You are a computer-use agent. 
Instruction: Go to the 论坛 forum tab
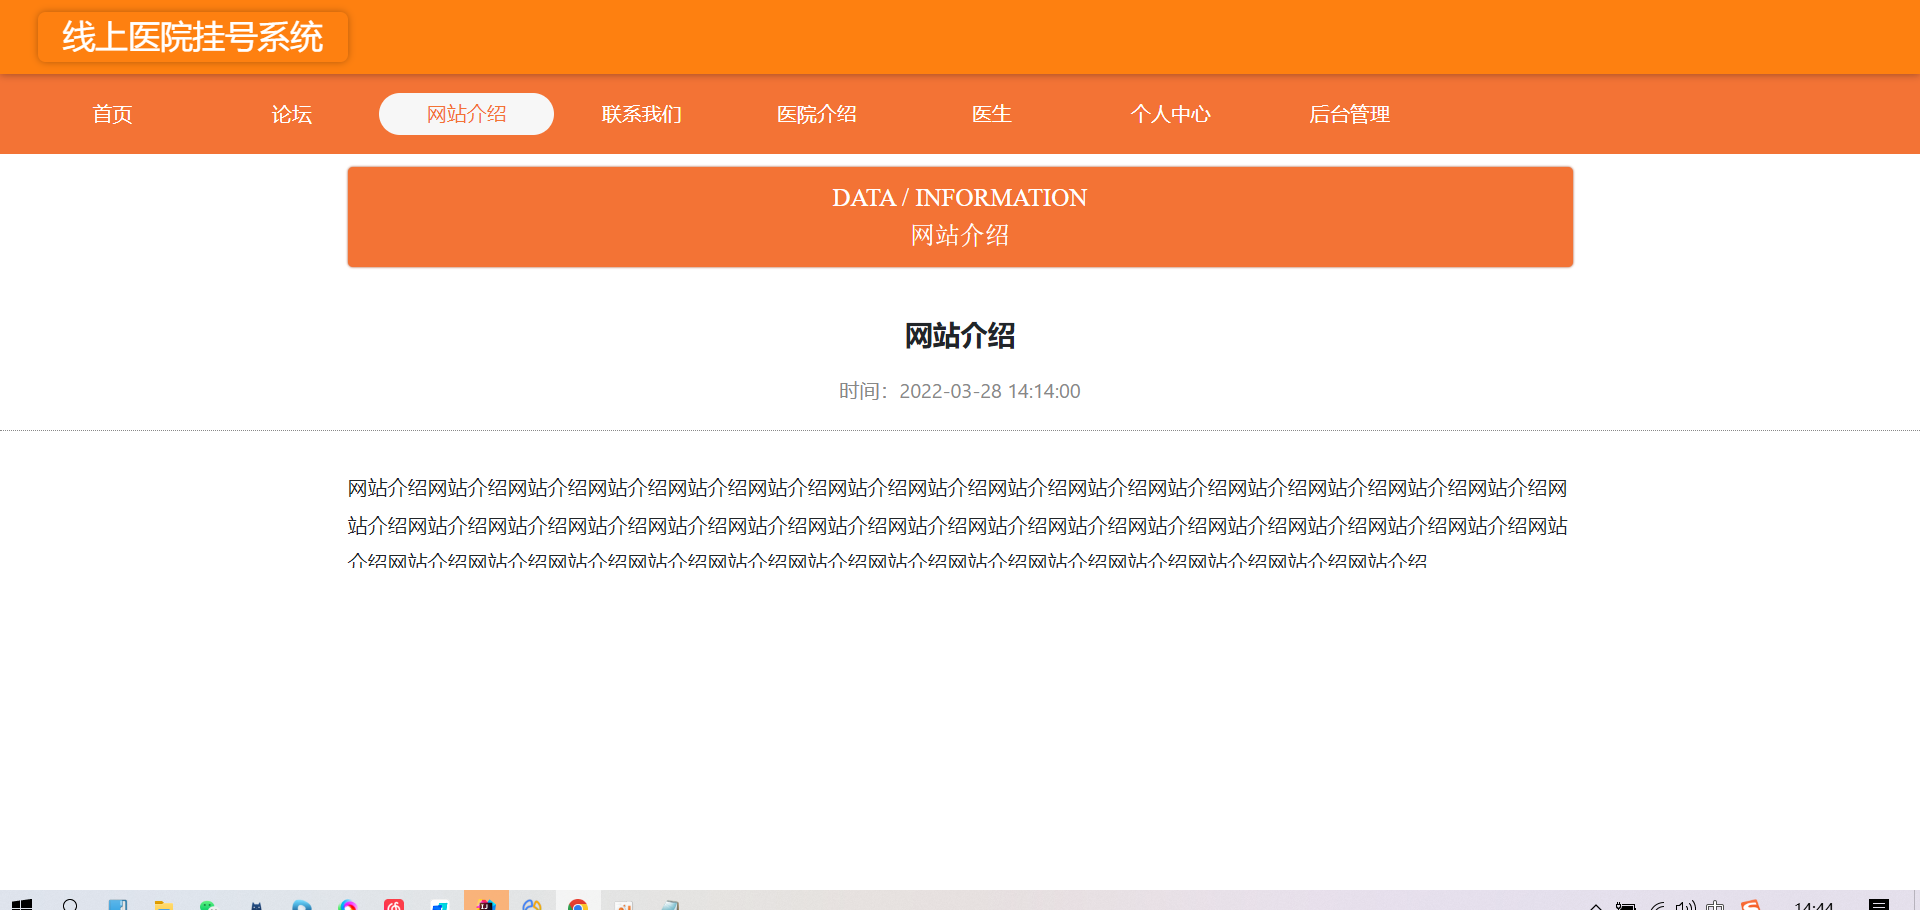[292, 114]
